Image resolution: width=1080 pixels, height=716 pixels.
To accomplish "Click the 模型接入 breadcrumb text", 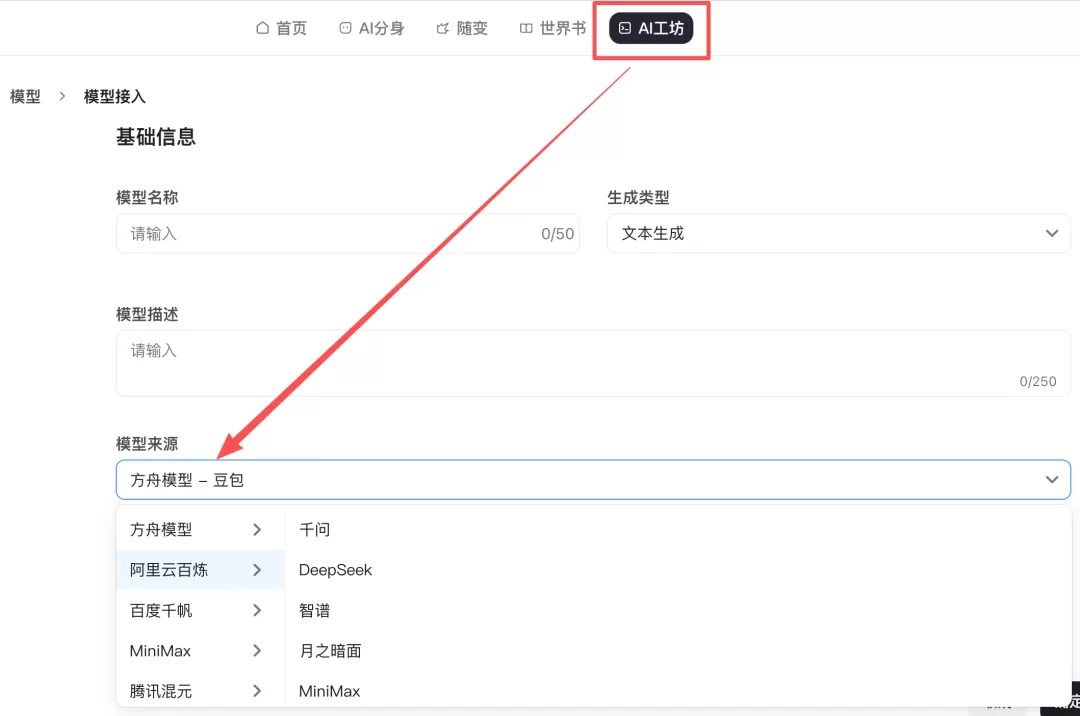I will (114, 96).
